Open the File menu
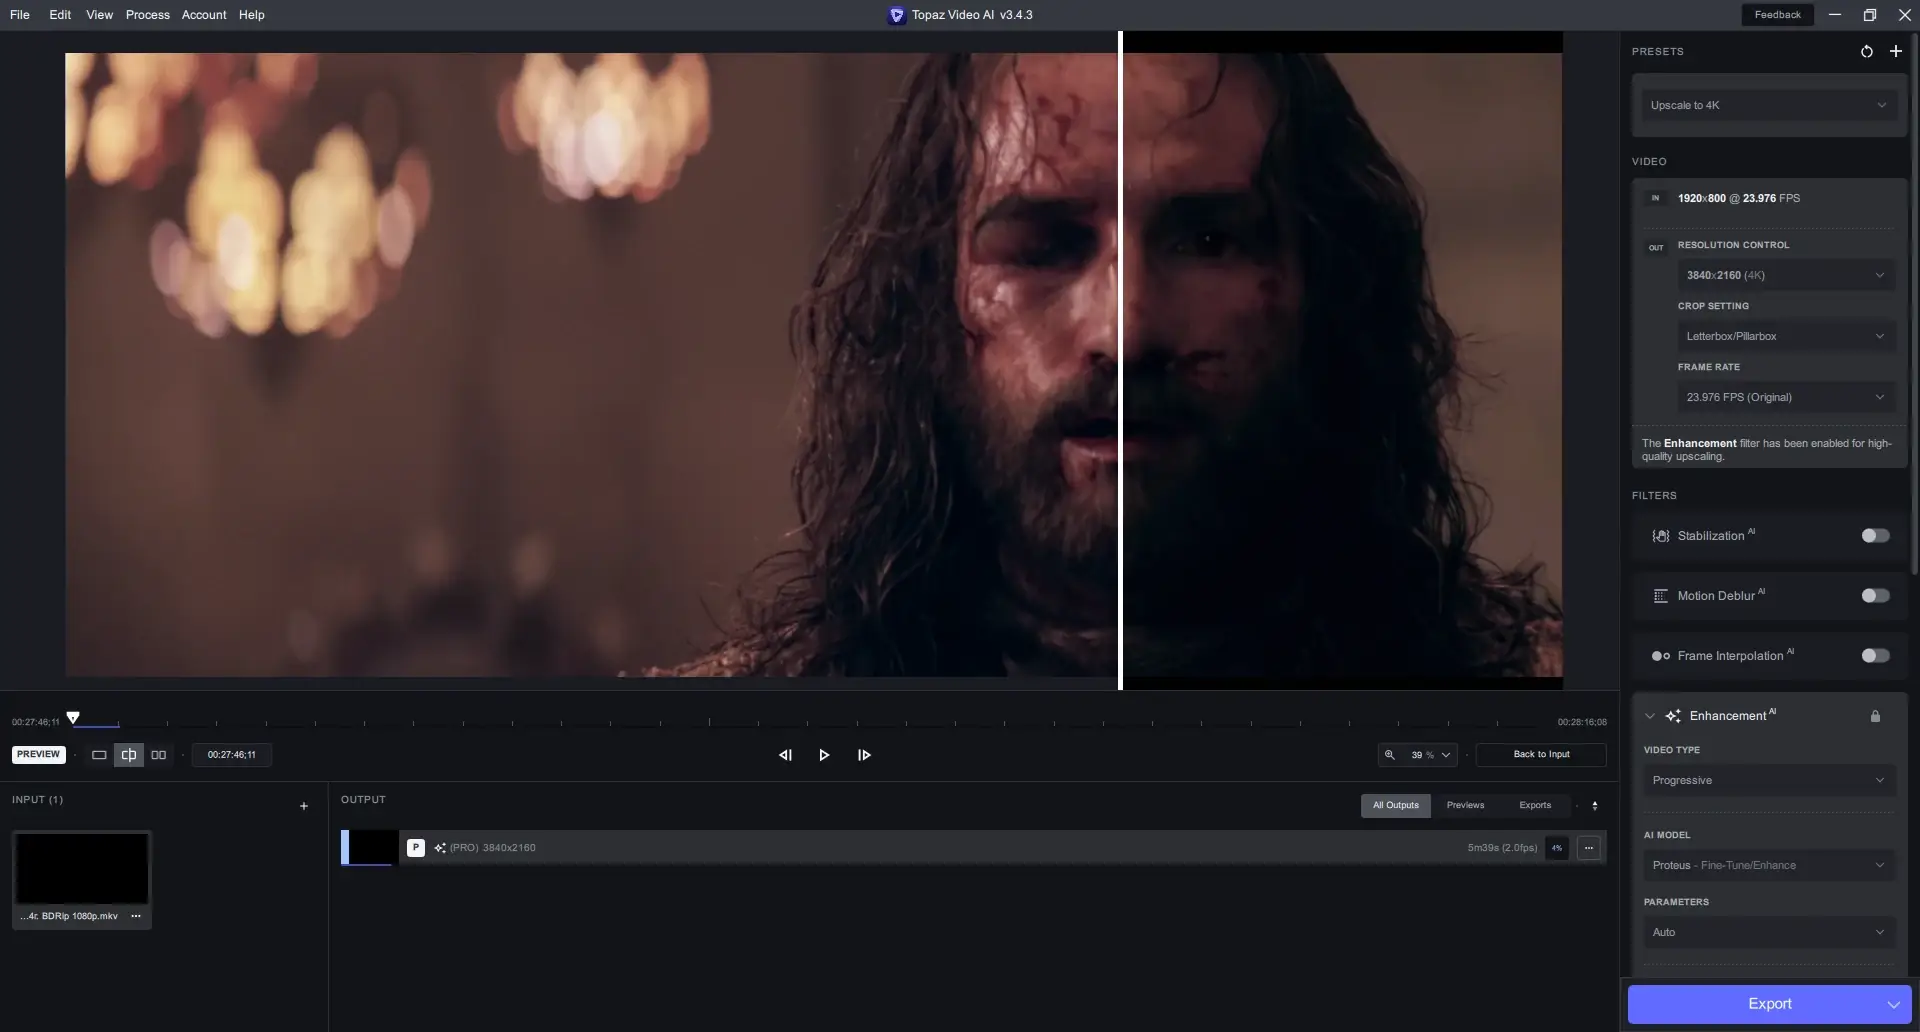The width and height of the screenshot is (1920, 1032). [20, 15]
